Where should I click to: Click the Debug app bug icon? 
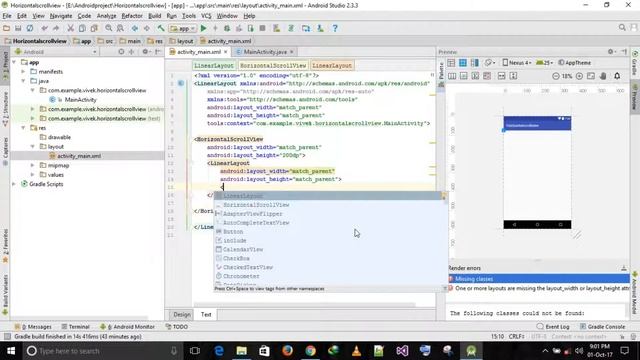[x=227, y=28]
